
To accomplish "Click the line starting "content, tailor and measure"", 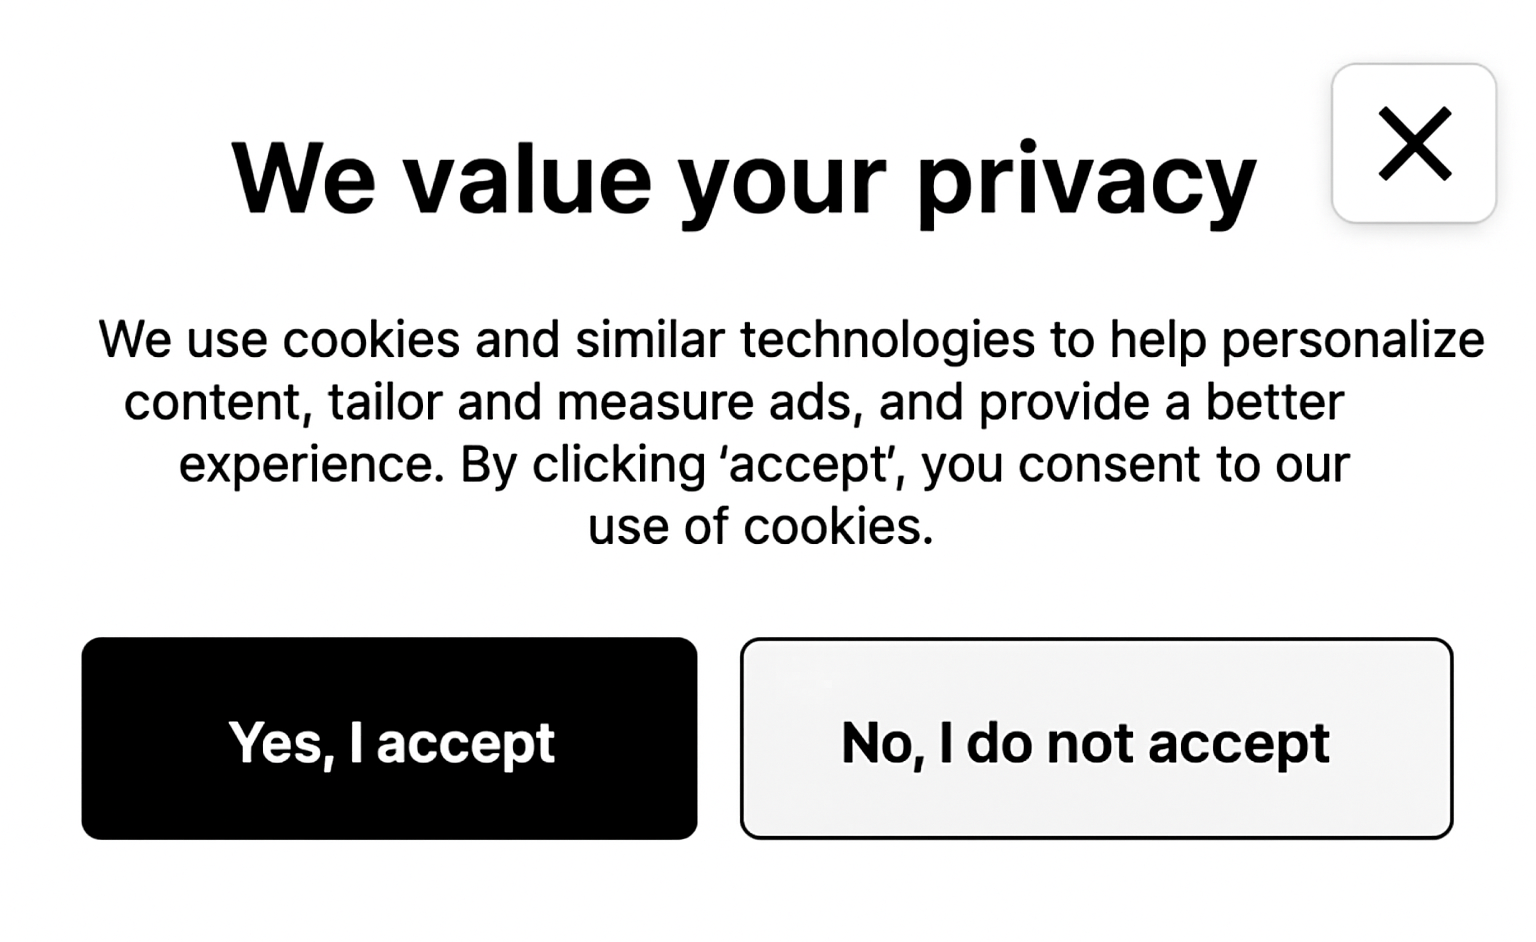I will pyautogui.click(x=733, y=402).
